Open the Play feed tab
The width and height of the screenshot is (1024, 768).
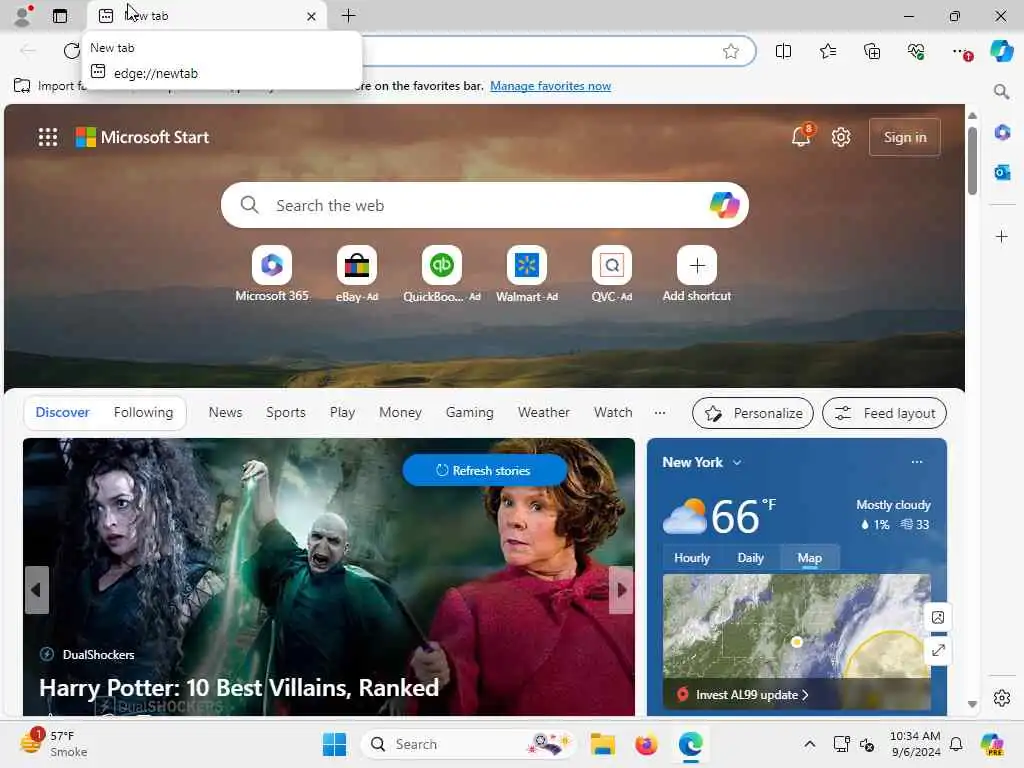click(x=342, y=413)
